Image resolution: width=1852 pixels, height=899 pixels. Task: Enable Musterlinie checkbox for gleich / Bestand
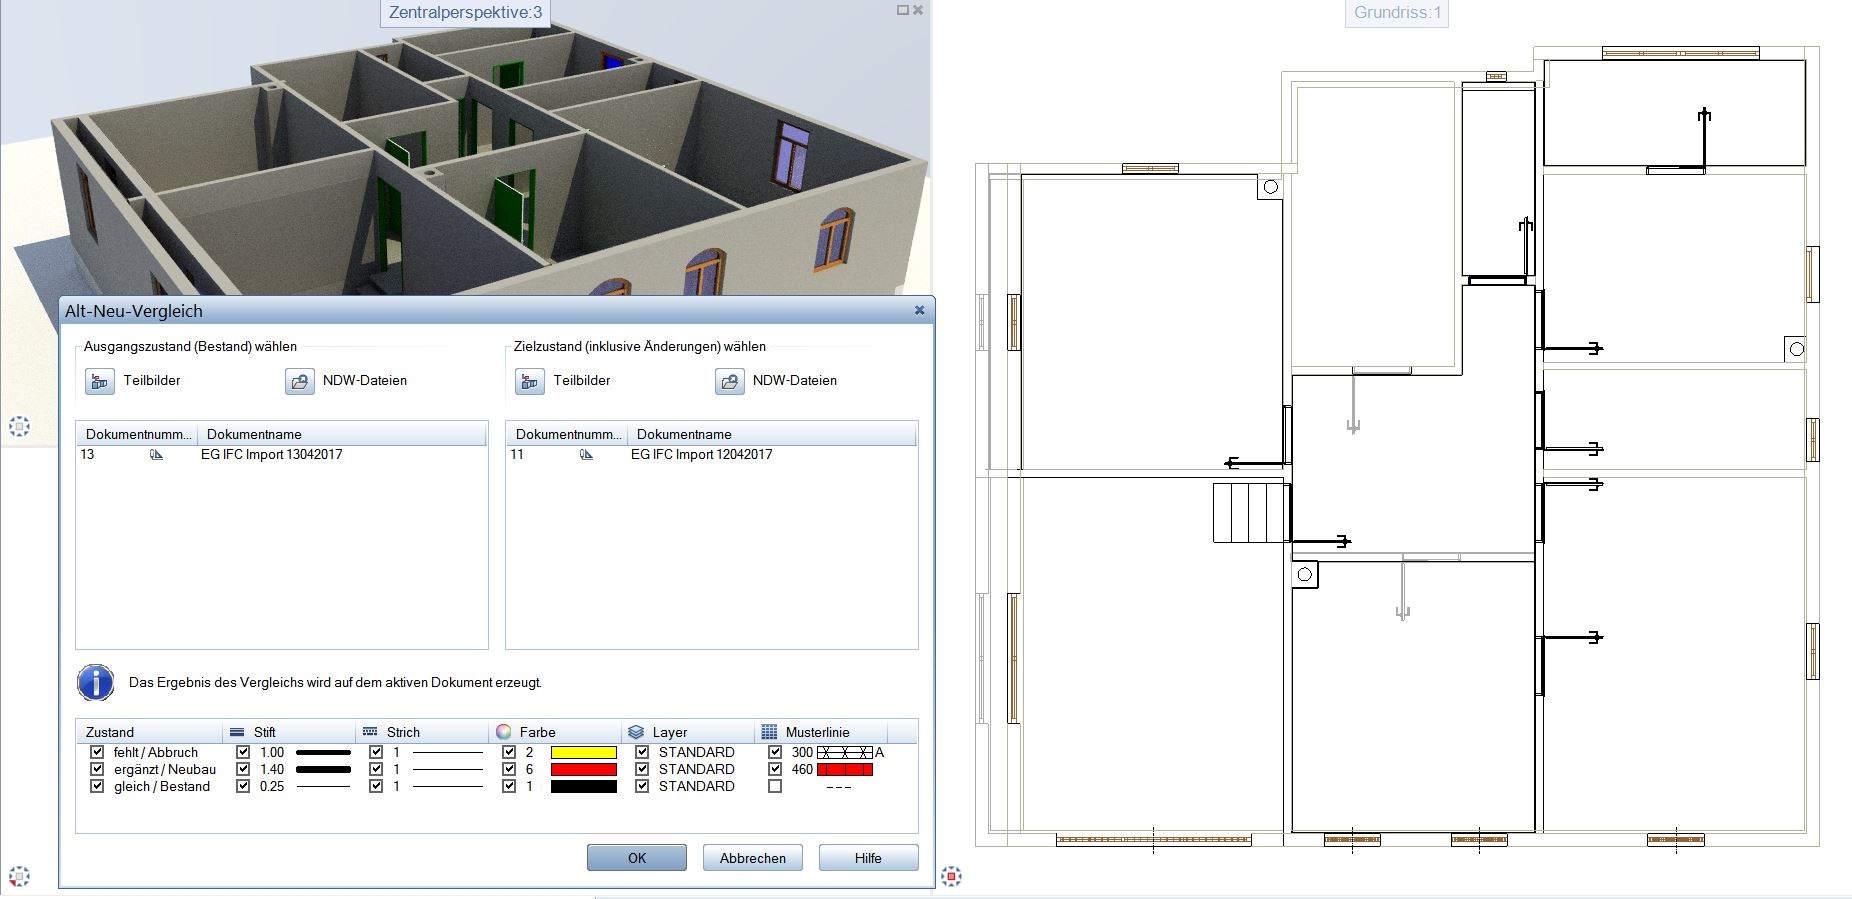(x=775, y=786)
